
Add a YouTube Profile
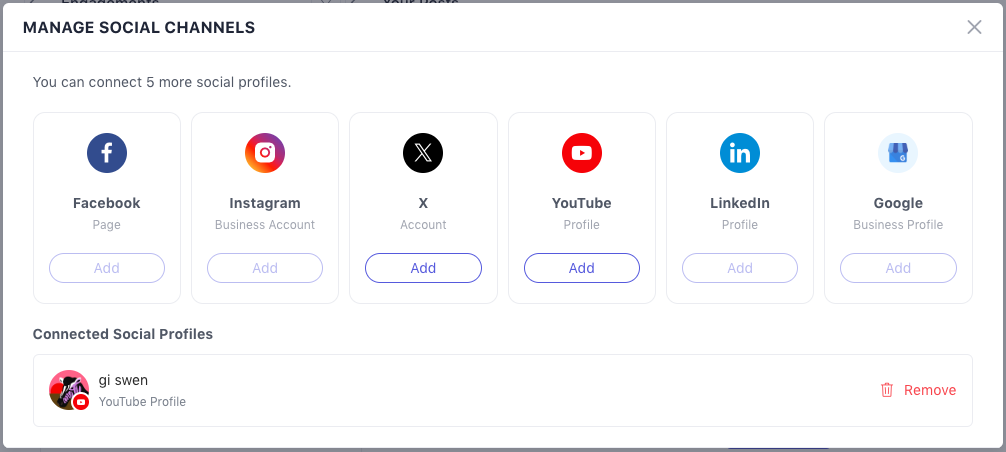(x=581, y=268)
